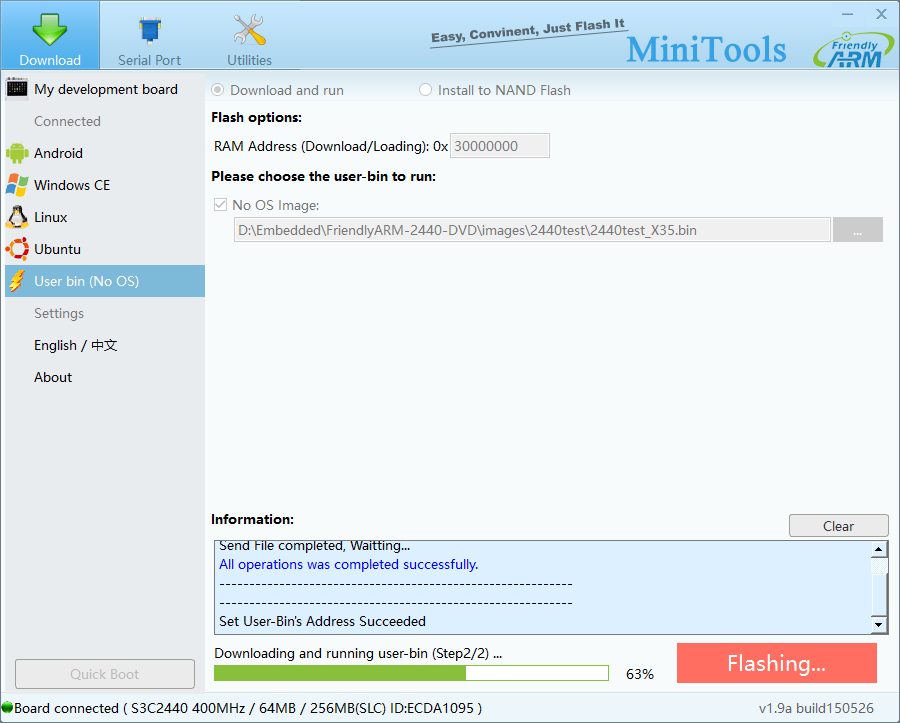Click the user-bin file path field
Viewport: 900px width, 723px height.
[532, 230]
